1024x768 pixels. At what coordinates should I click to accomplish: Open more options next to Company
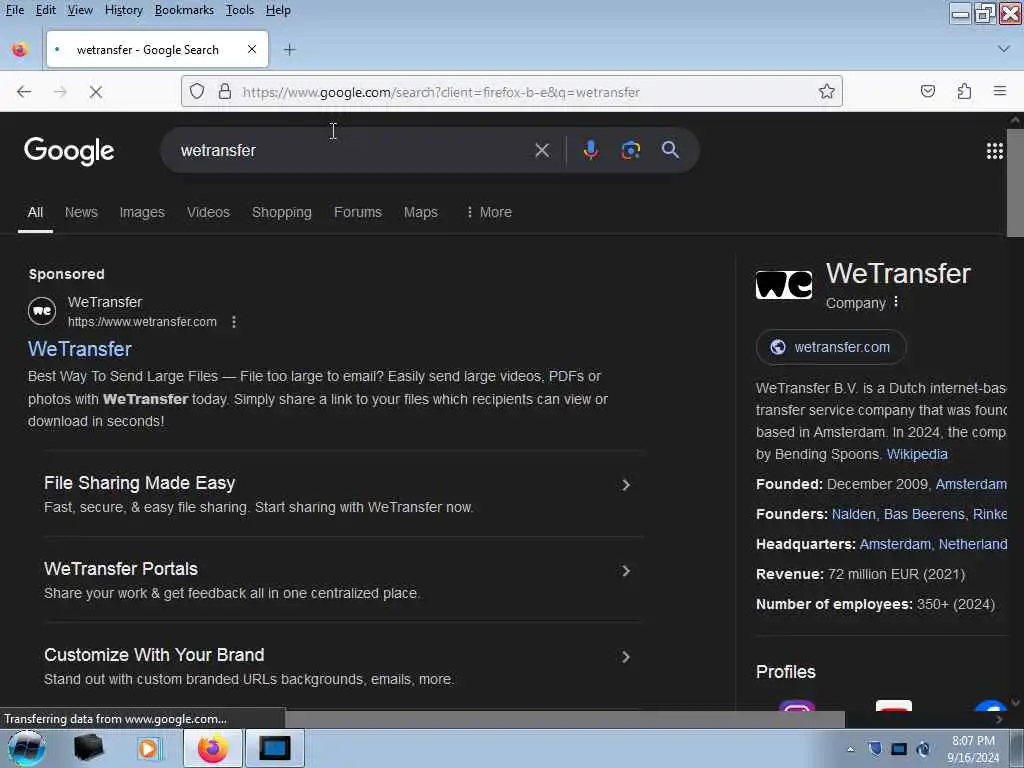point(896,302)
